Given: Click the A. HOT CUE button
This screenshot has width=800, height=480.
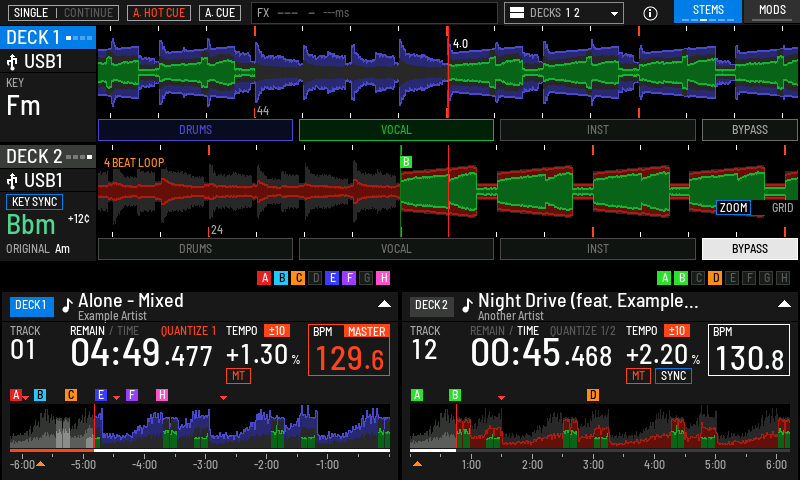Looking at the screenshot, I should tap(159, 13).
